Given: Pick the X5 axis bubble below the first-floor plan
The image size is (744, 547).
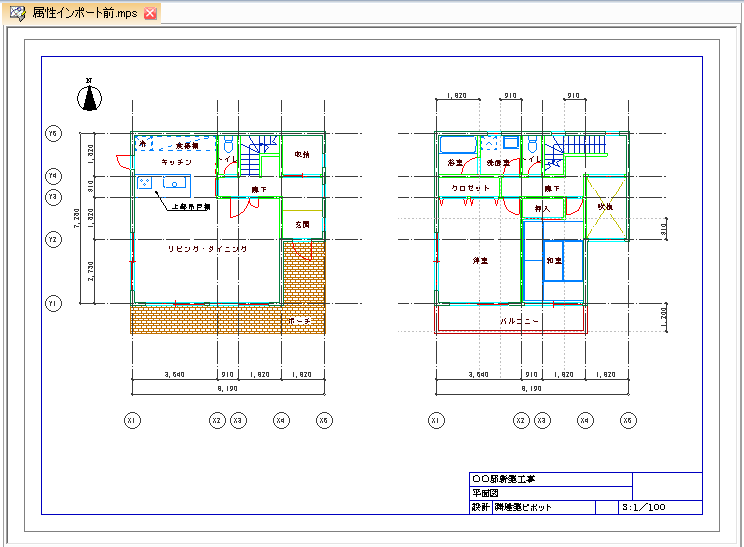Looking at the screenshot, I should coord(324,420).
